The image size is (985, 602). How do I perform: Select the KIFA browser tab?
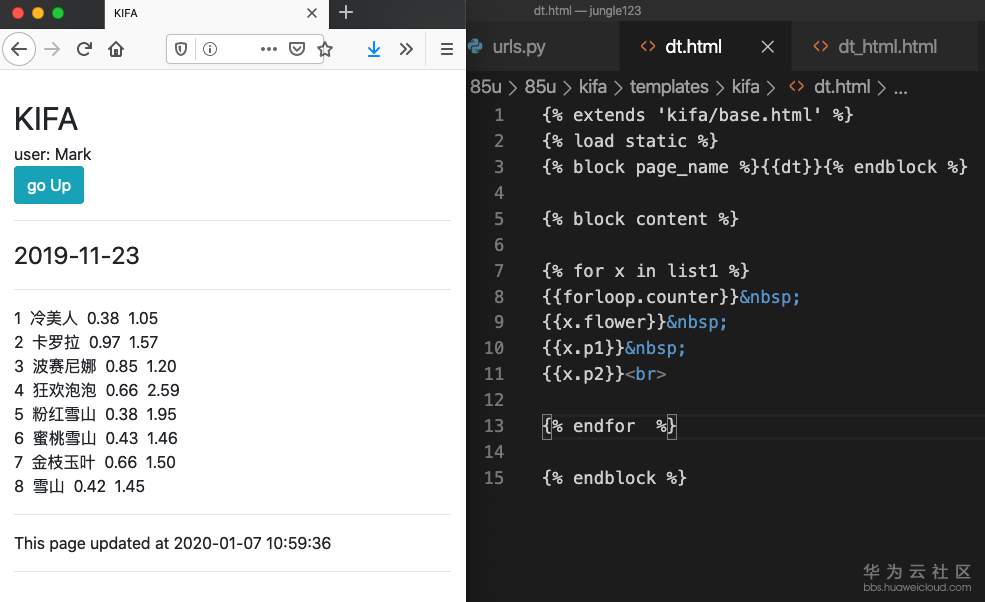coord(217,14)
